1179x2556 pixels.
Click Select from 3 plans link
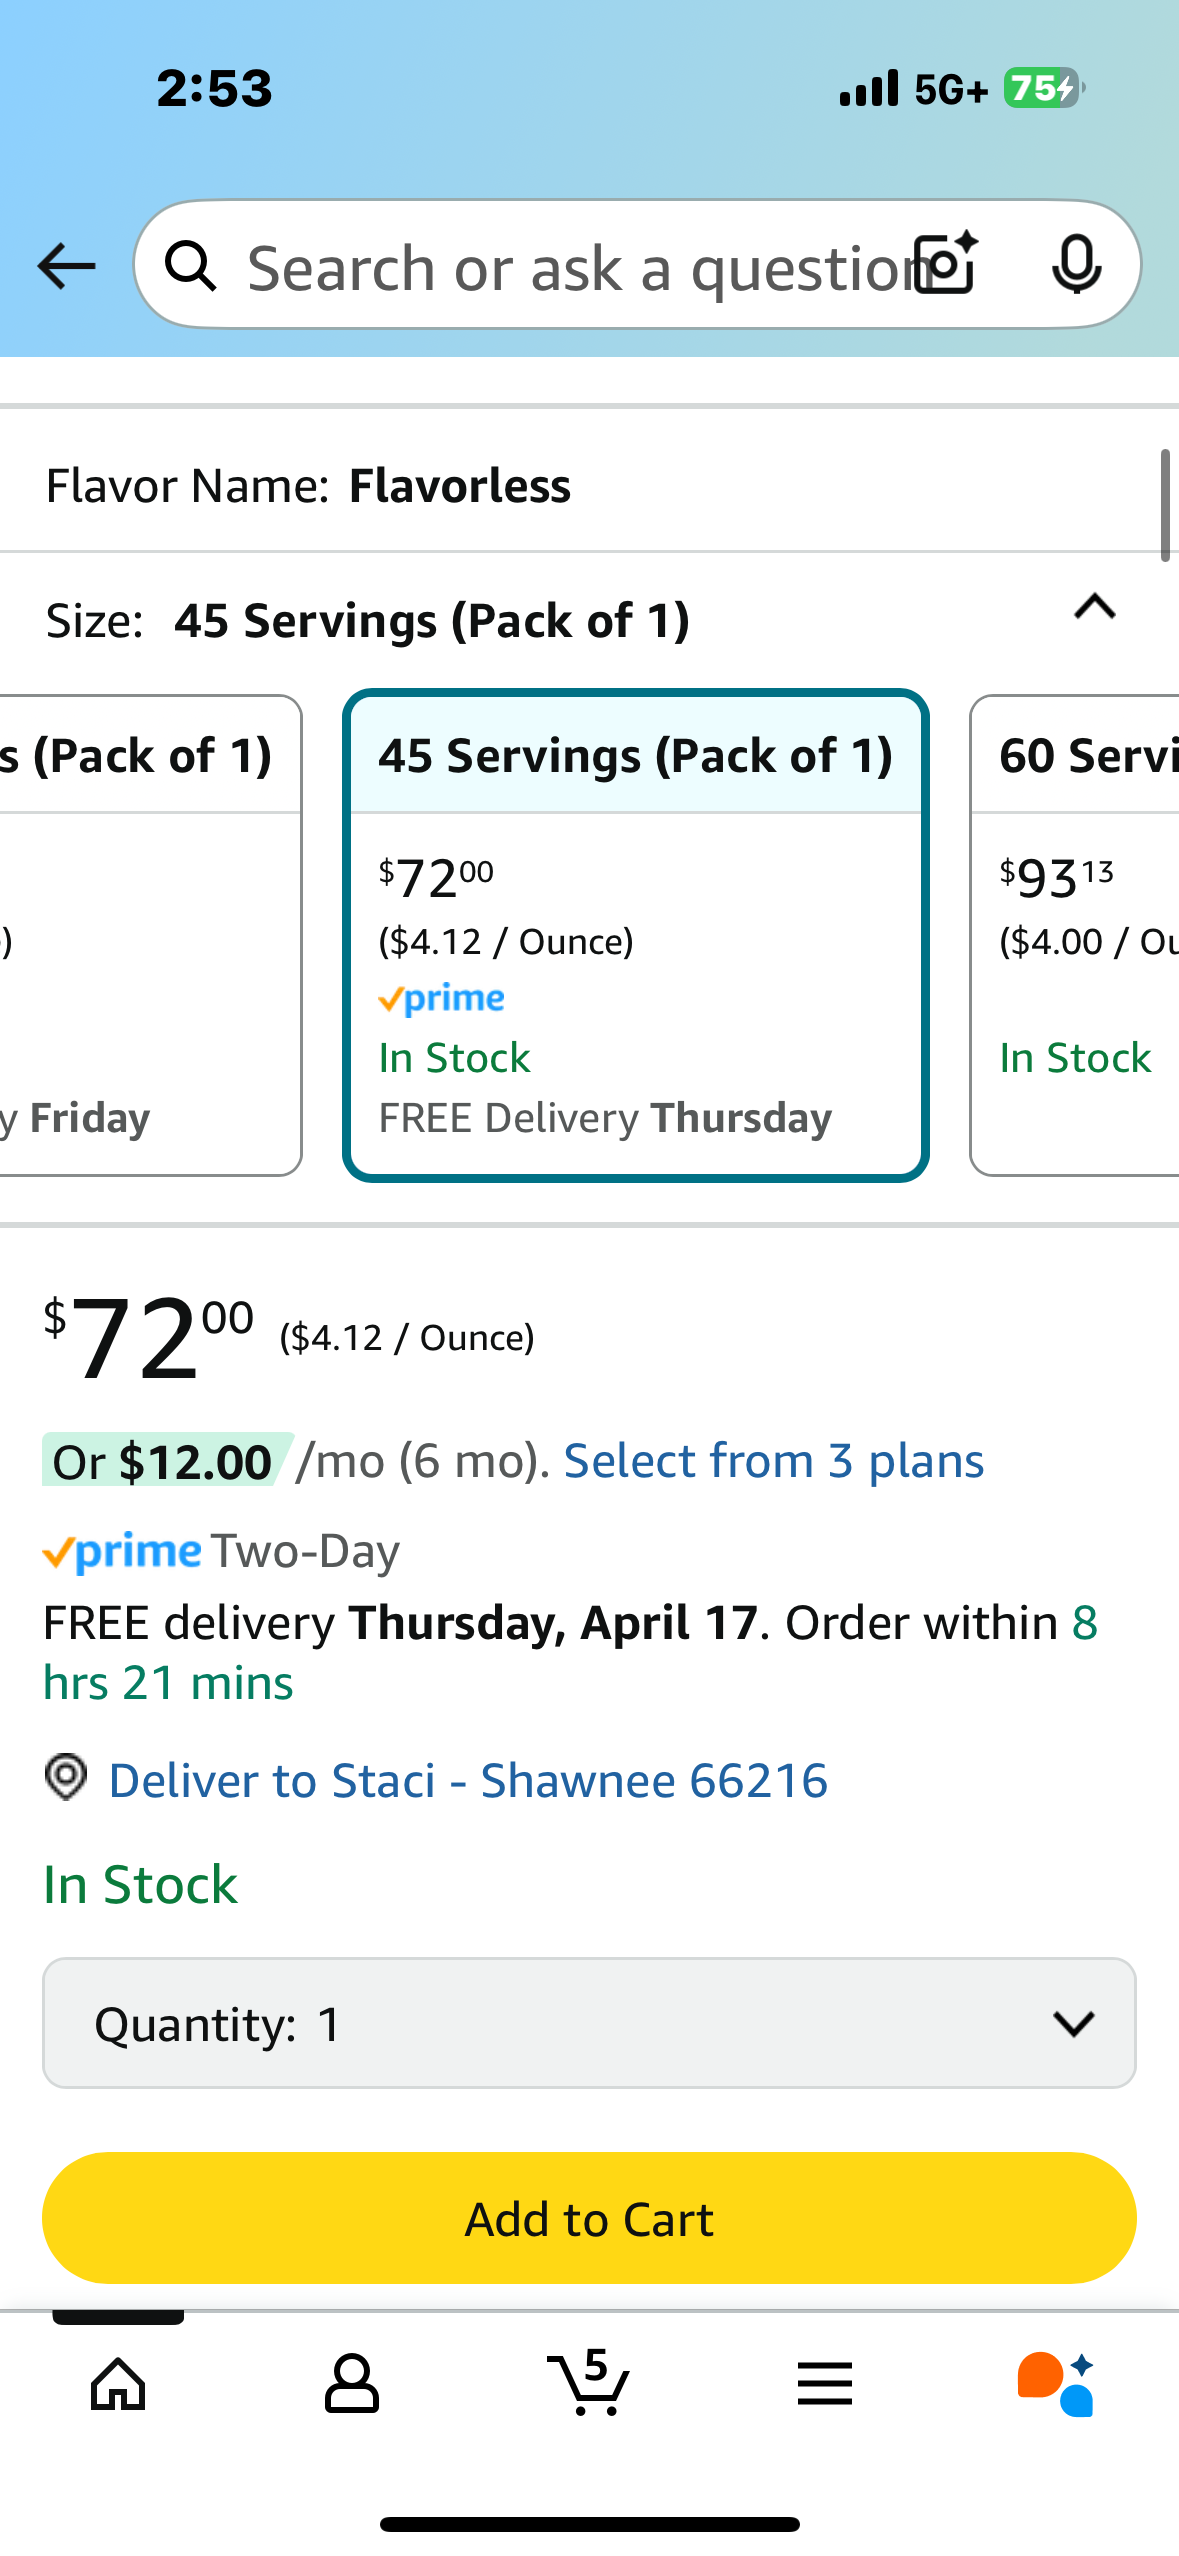(x=774, y=1461)
